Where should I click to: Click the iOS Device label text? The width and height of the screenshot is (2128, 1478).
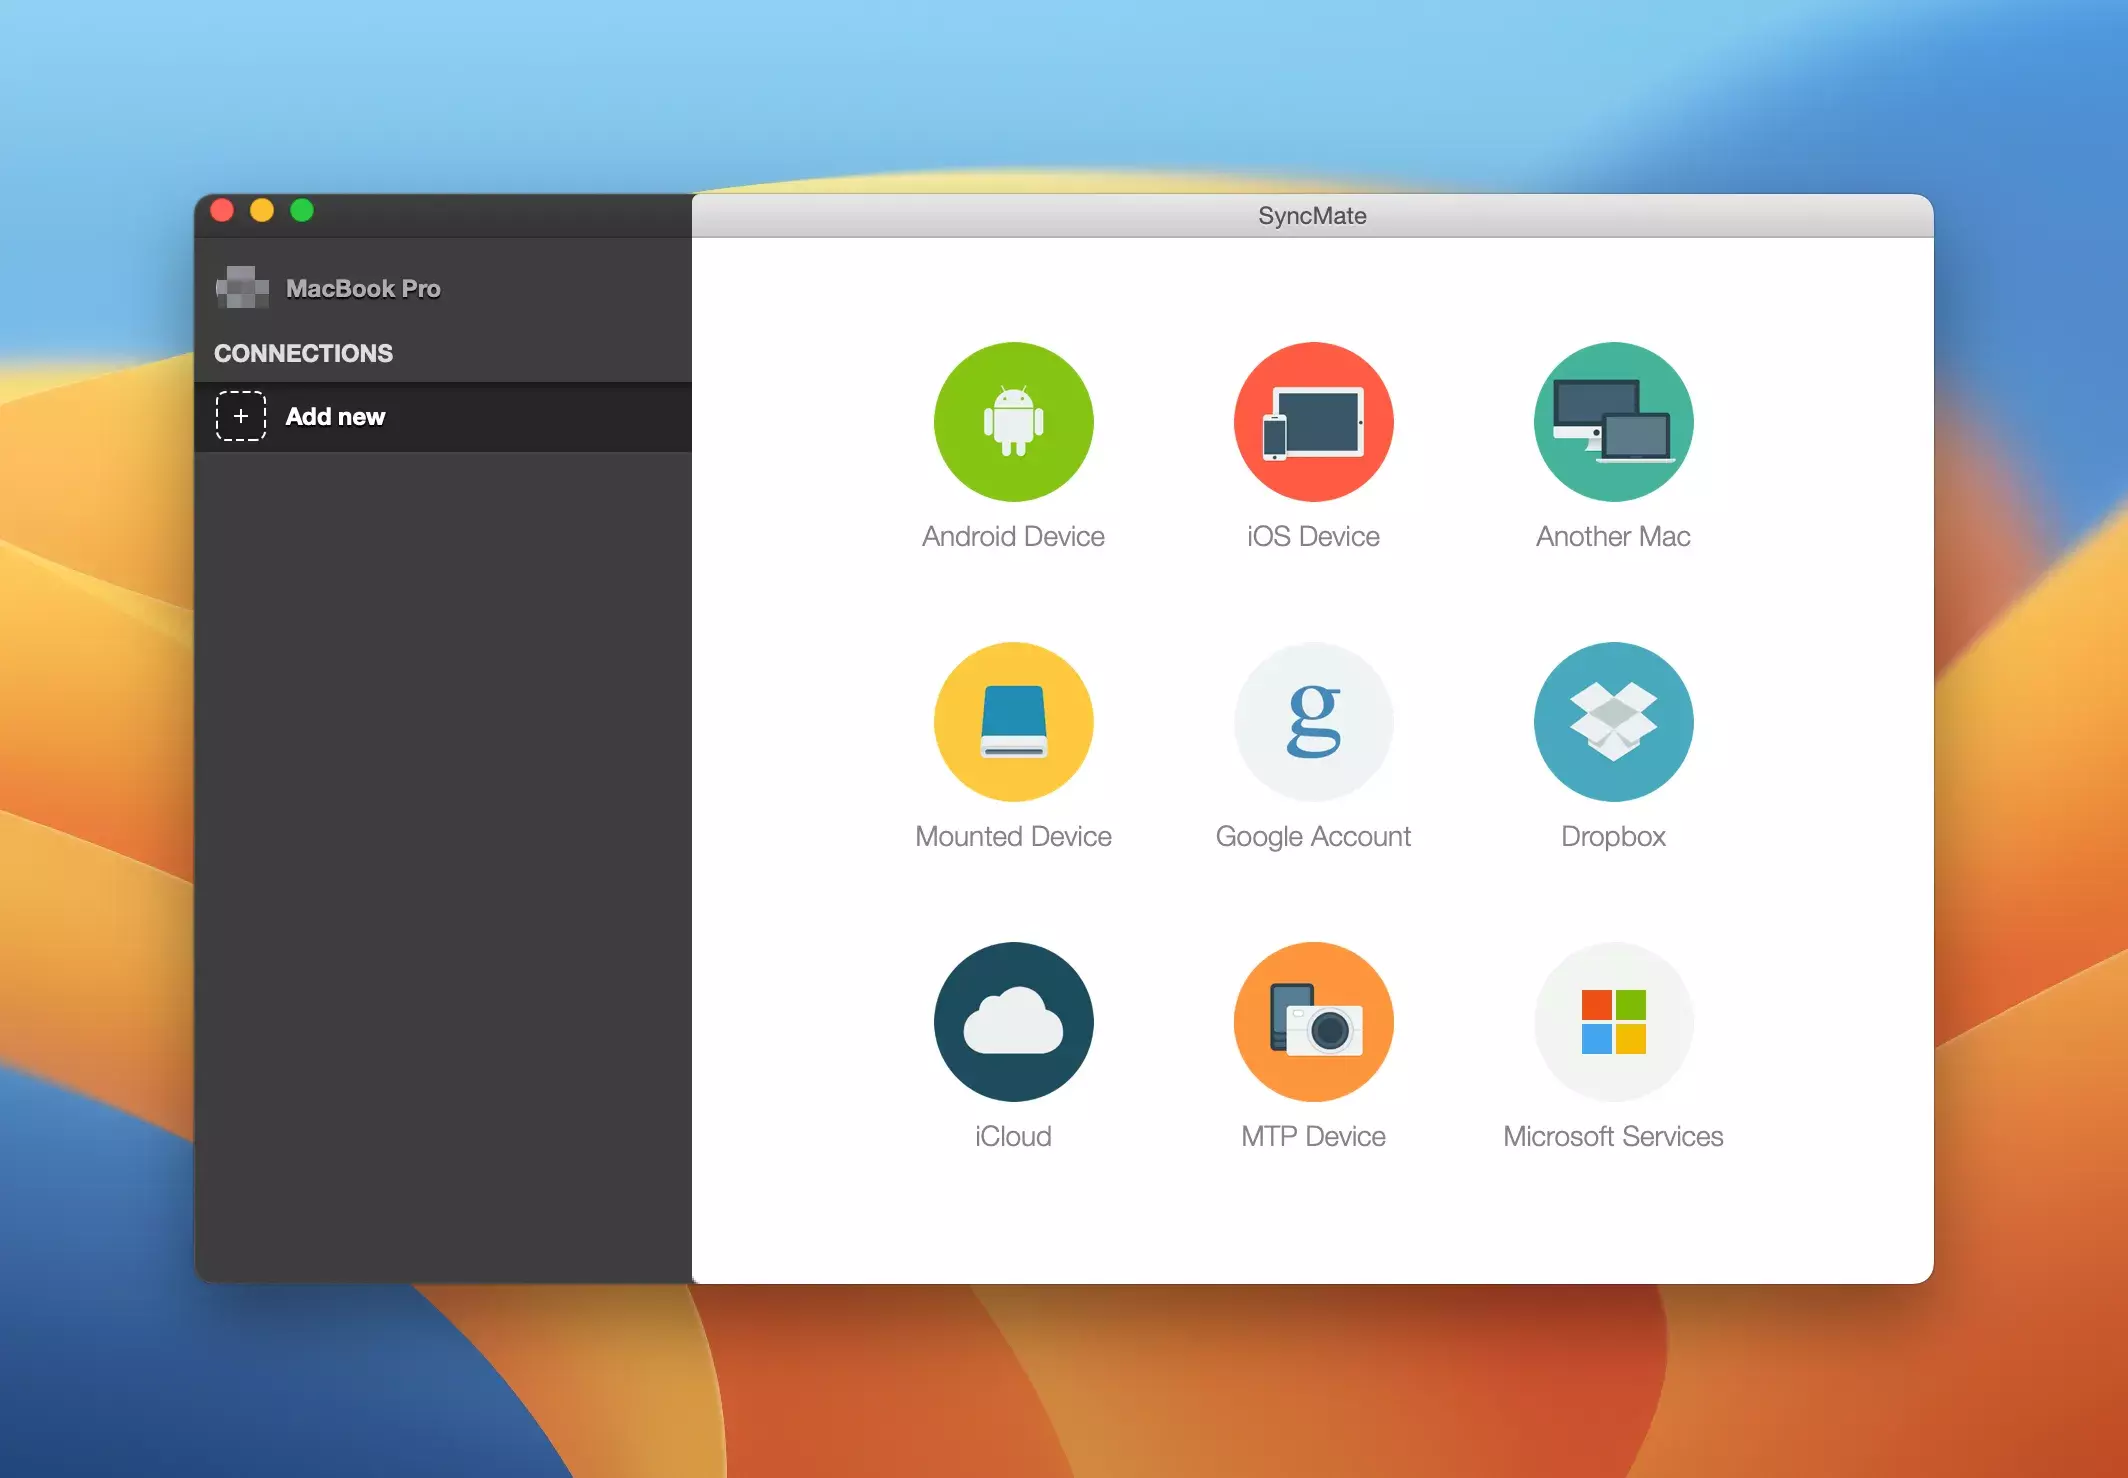coord(1313,537)
